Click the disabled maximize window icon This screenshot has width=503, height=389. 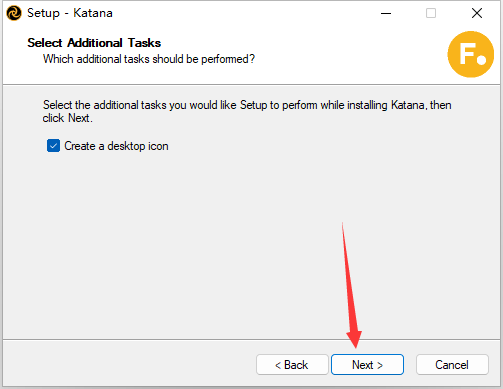point(431,13)
